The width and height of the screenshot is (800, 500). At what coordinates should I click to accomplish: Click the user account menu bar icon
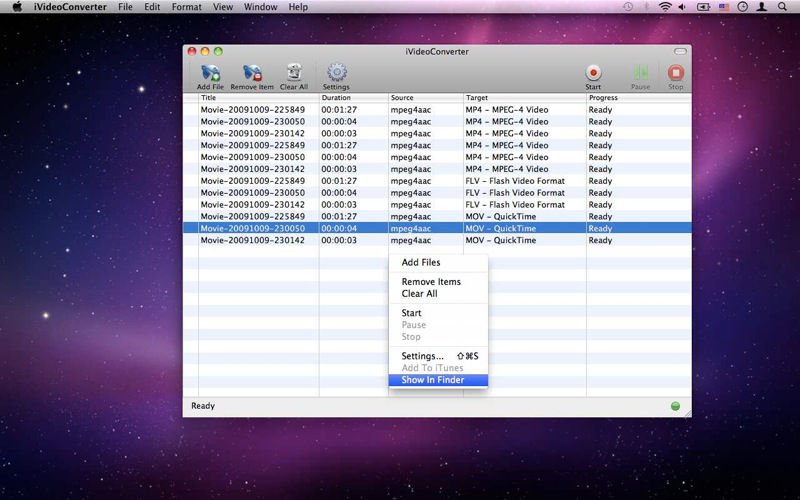tap(762, 7)
